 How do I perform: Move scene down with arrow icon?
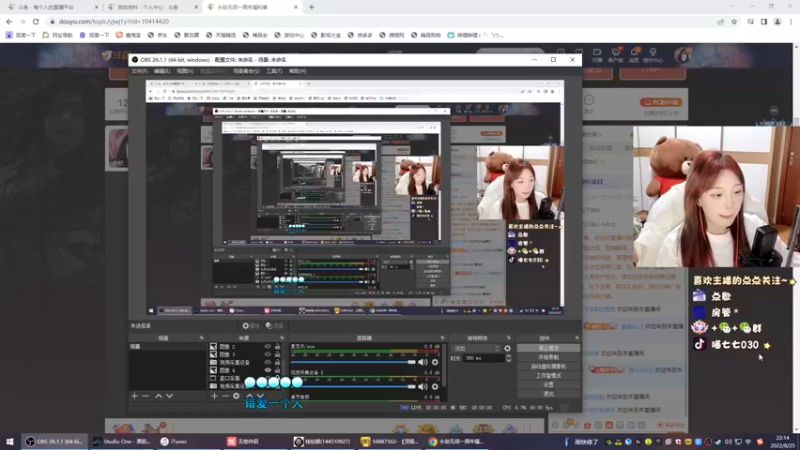coord(169,396)
